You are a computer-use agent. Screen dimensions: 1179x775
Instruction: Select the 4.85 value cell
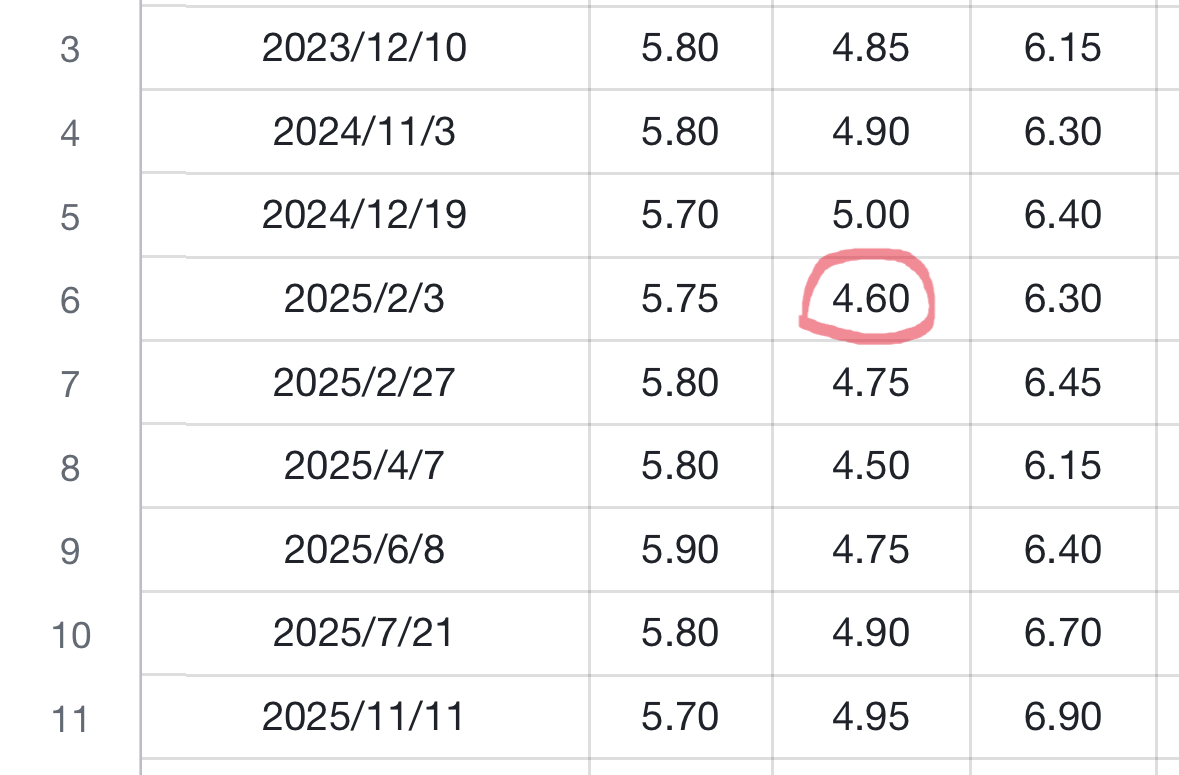click(870, 48)
